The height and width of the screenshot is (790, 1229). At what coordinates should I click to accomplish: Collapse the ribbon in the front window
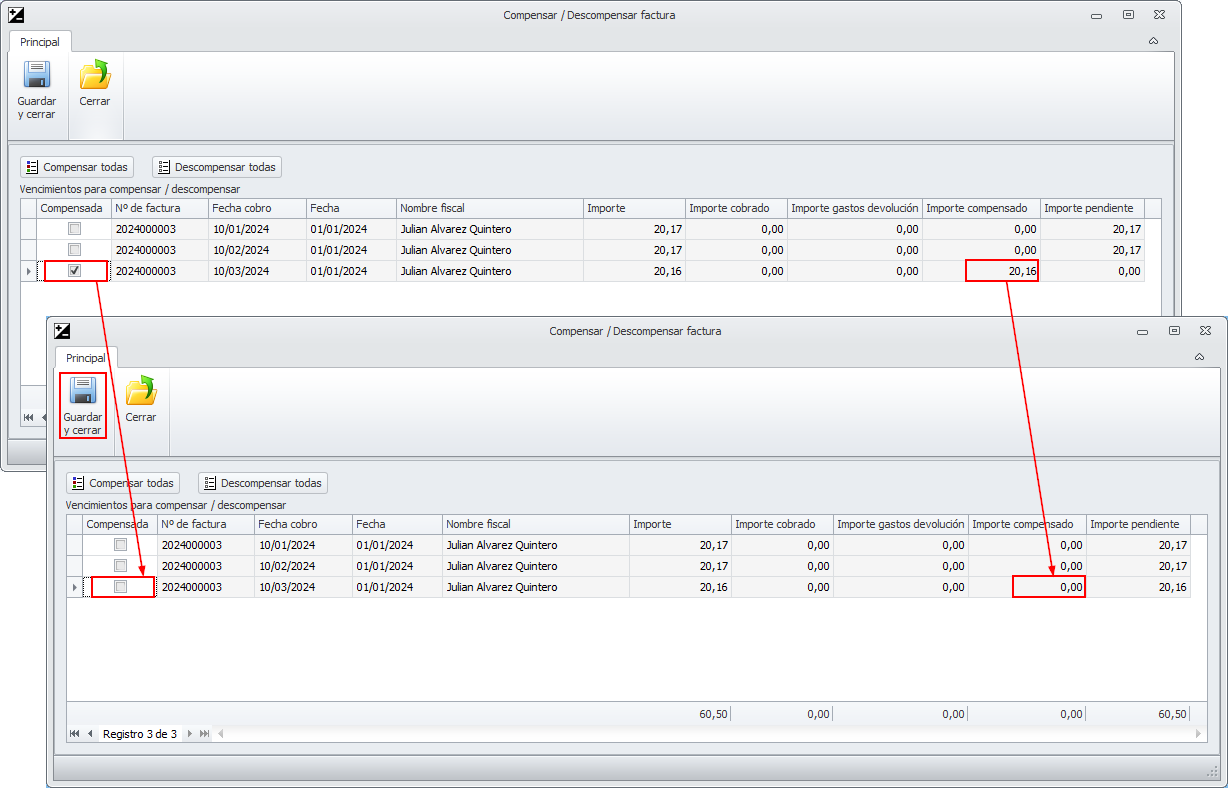click(x=1199, y=357)
